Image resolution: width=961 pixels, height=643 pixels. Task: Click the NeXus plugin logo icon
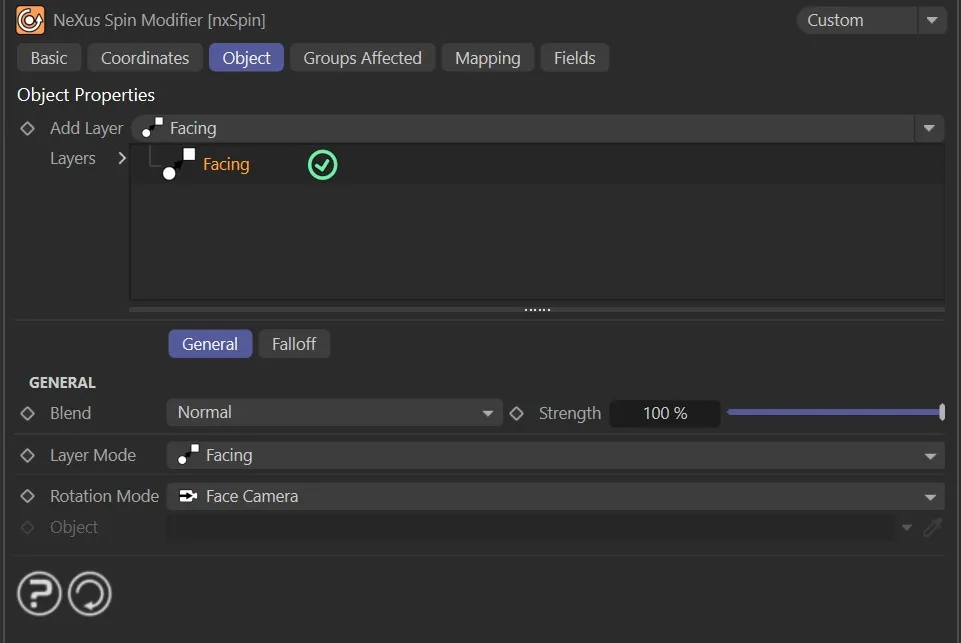[29, 19]
